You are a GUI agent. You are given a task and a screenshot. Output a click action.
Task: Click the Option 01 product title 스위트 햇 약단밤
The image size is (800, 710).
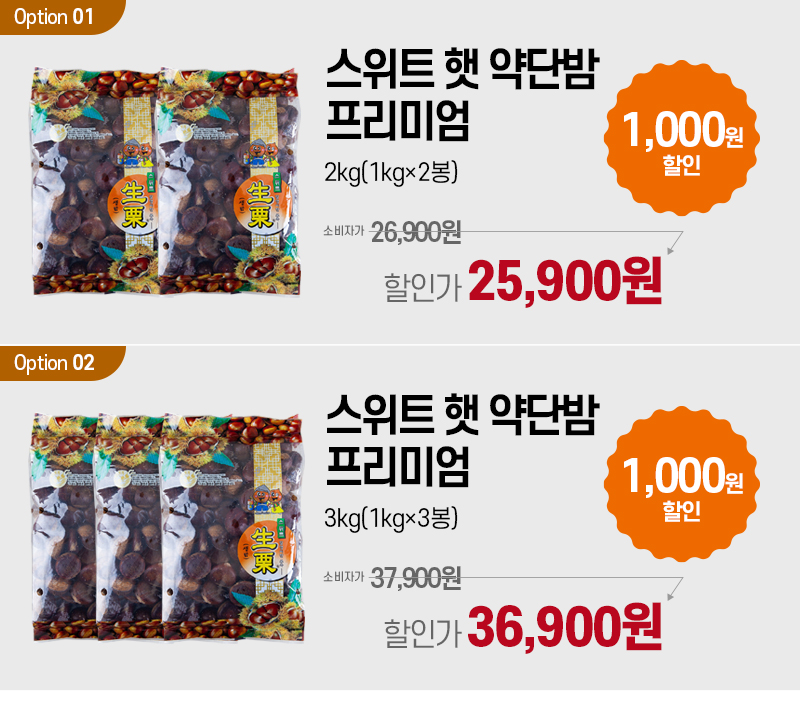click(x=463, y=69)
